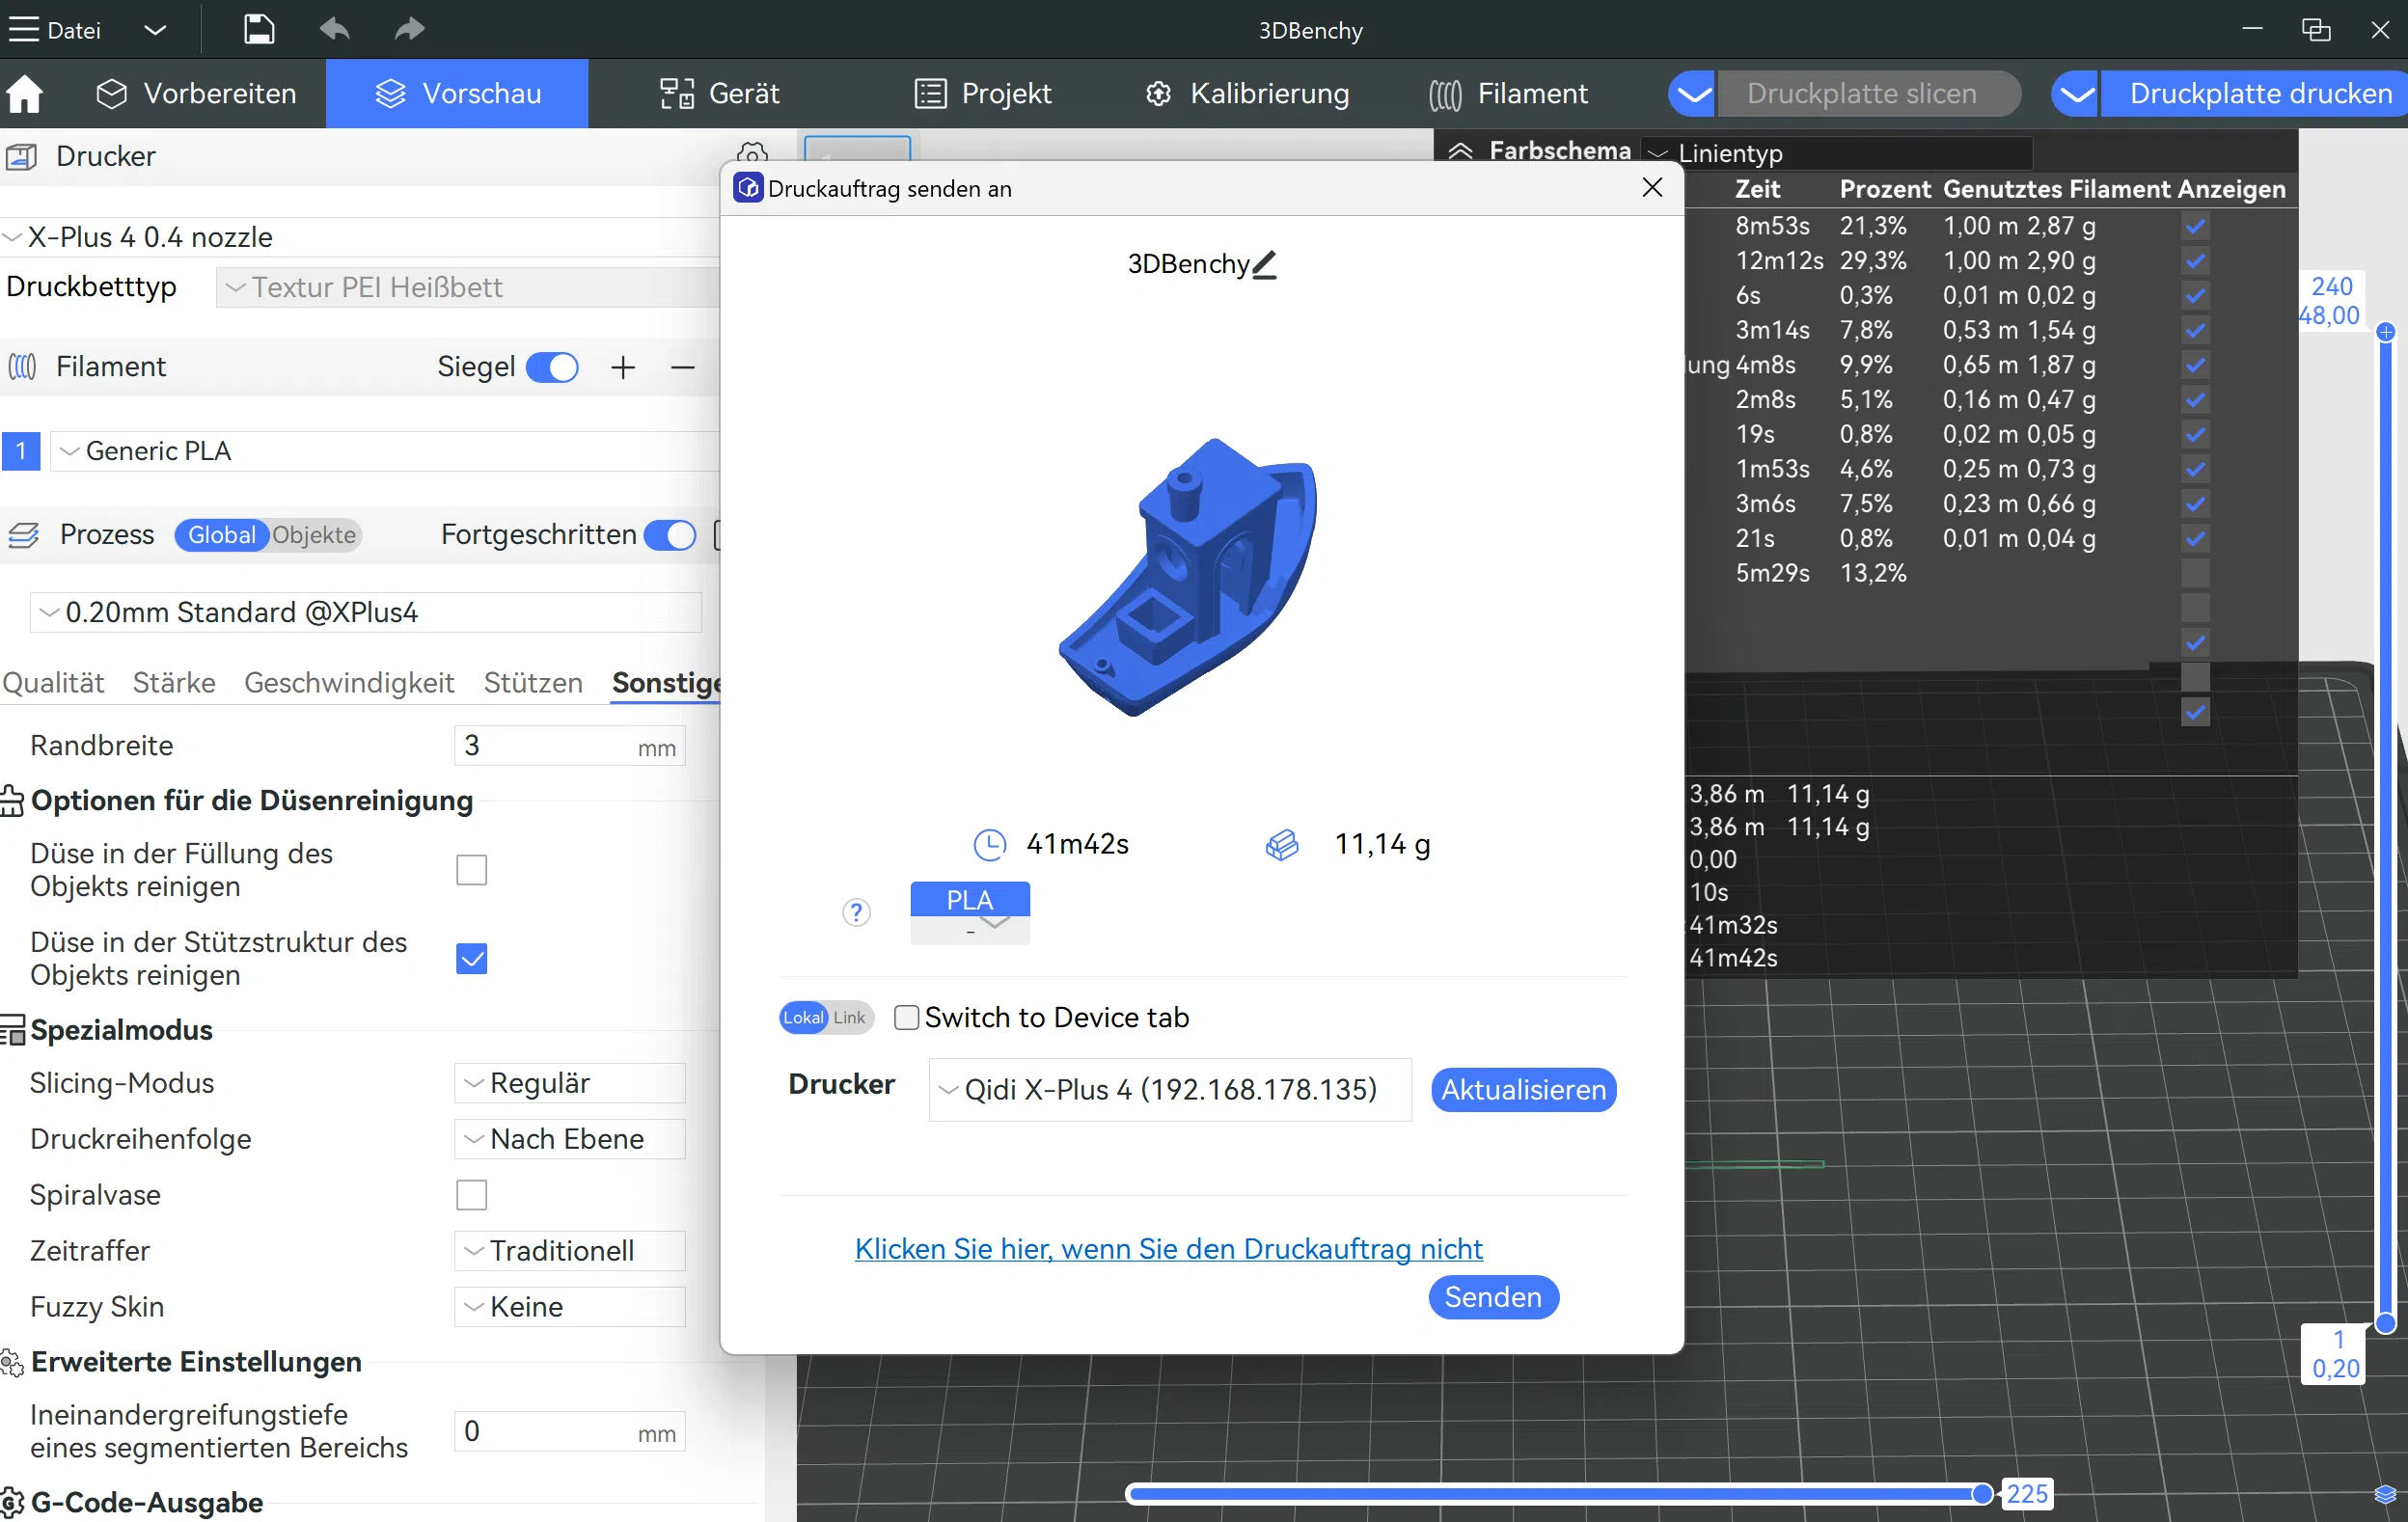Image resolution: width=2408 pixels, height=1522 pixels.
Task: Open arrow menu next to Druckplatte drucken
Action: point(2077,94)
